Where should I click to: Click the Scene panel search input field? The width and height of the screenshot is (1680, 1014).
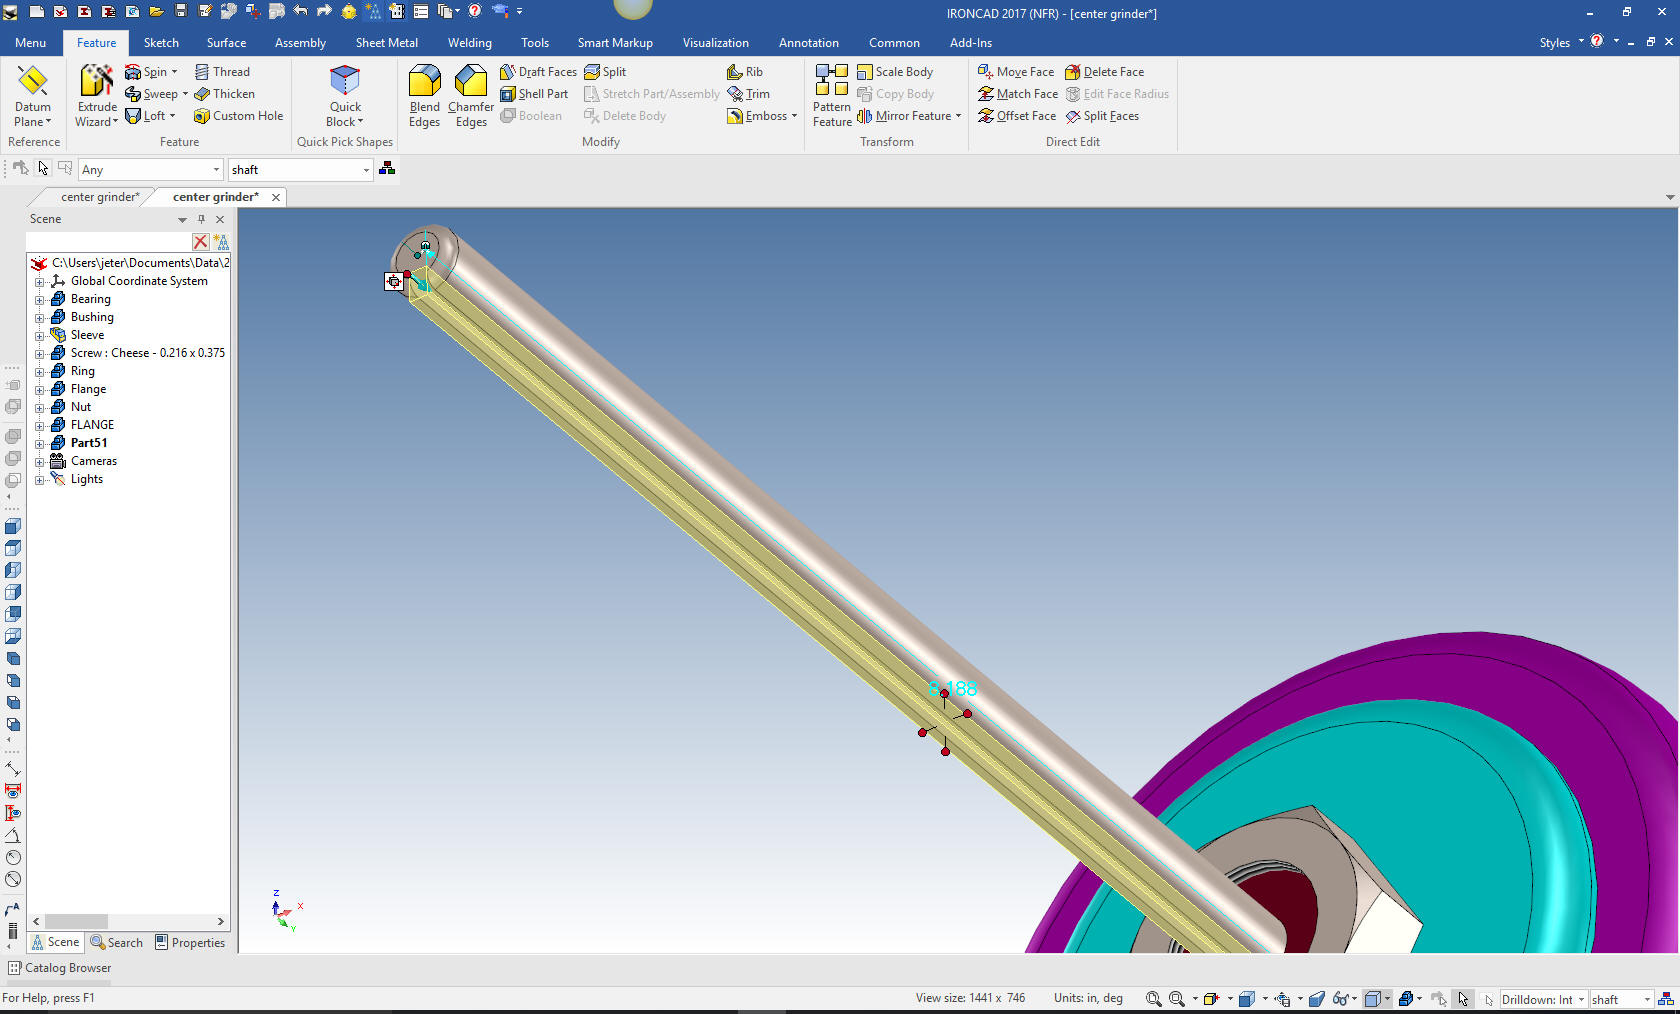pyautogui.click(x=108, y=242)
